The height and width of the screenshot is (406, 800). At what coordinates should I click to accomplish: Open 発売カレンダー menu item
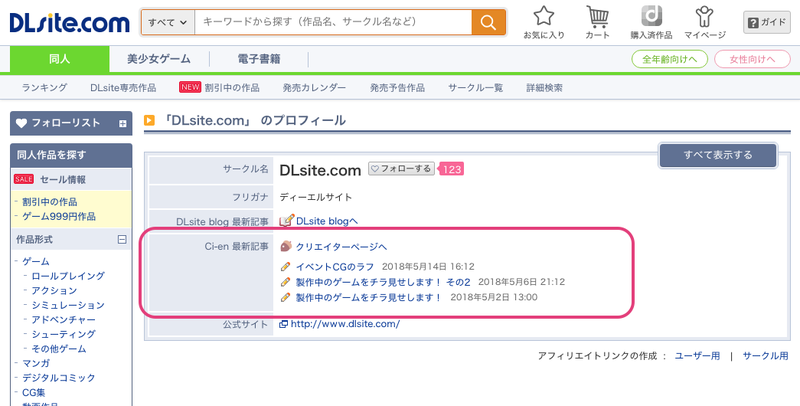(314, 88)
